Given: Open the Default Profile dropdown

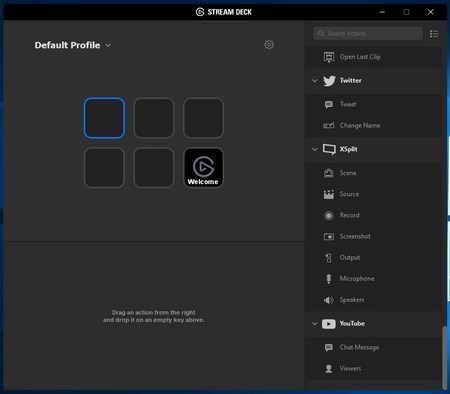Looking at the screenshot, I should point(73,45).
